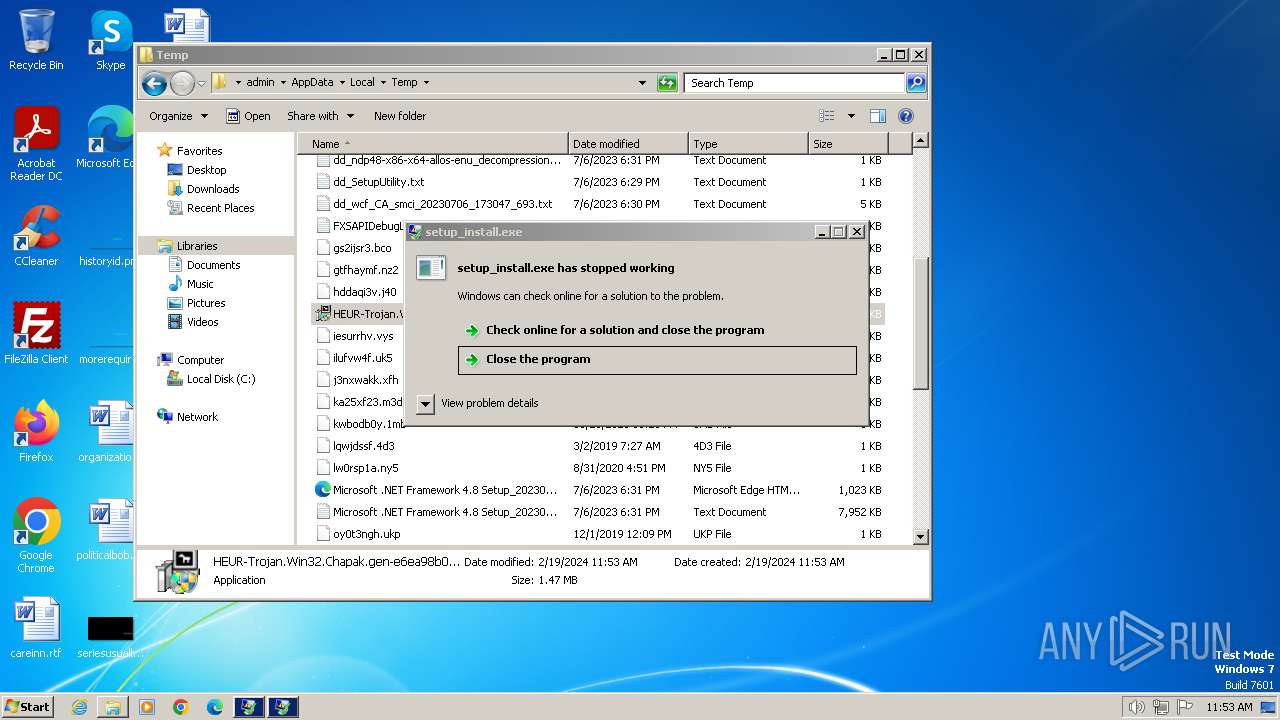The image size is (1280, 720).
Task: Sort by Type column header
Action: [748, 144]
